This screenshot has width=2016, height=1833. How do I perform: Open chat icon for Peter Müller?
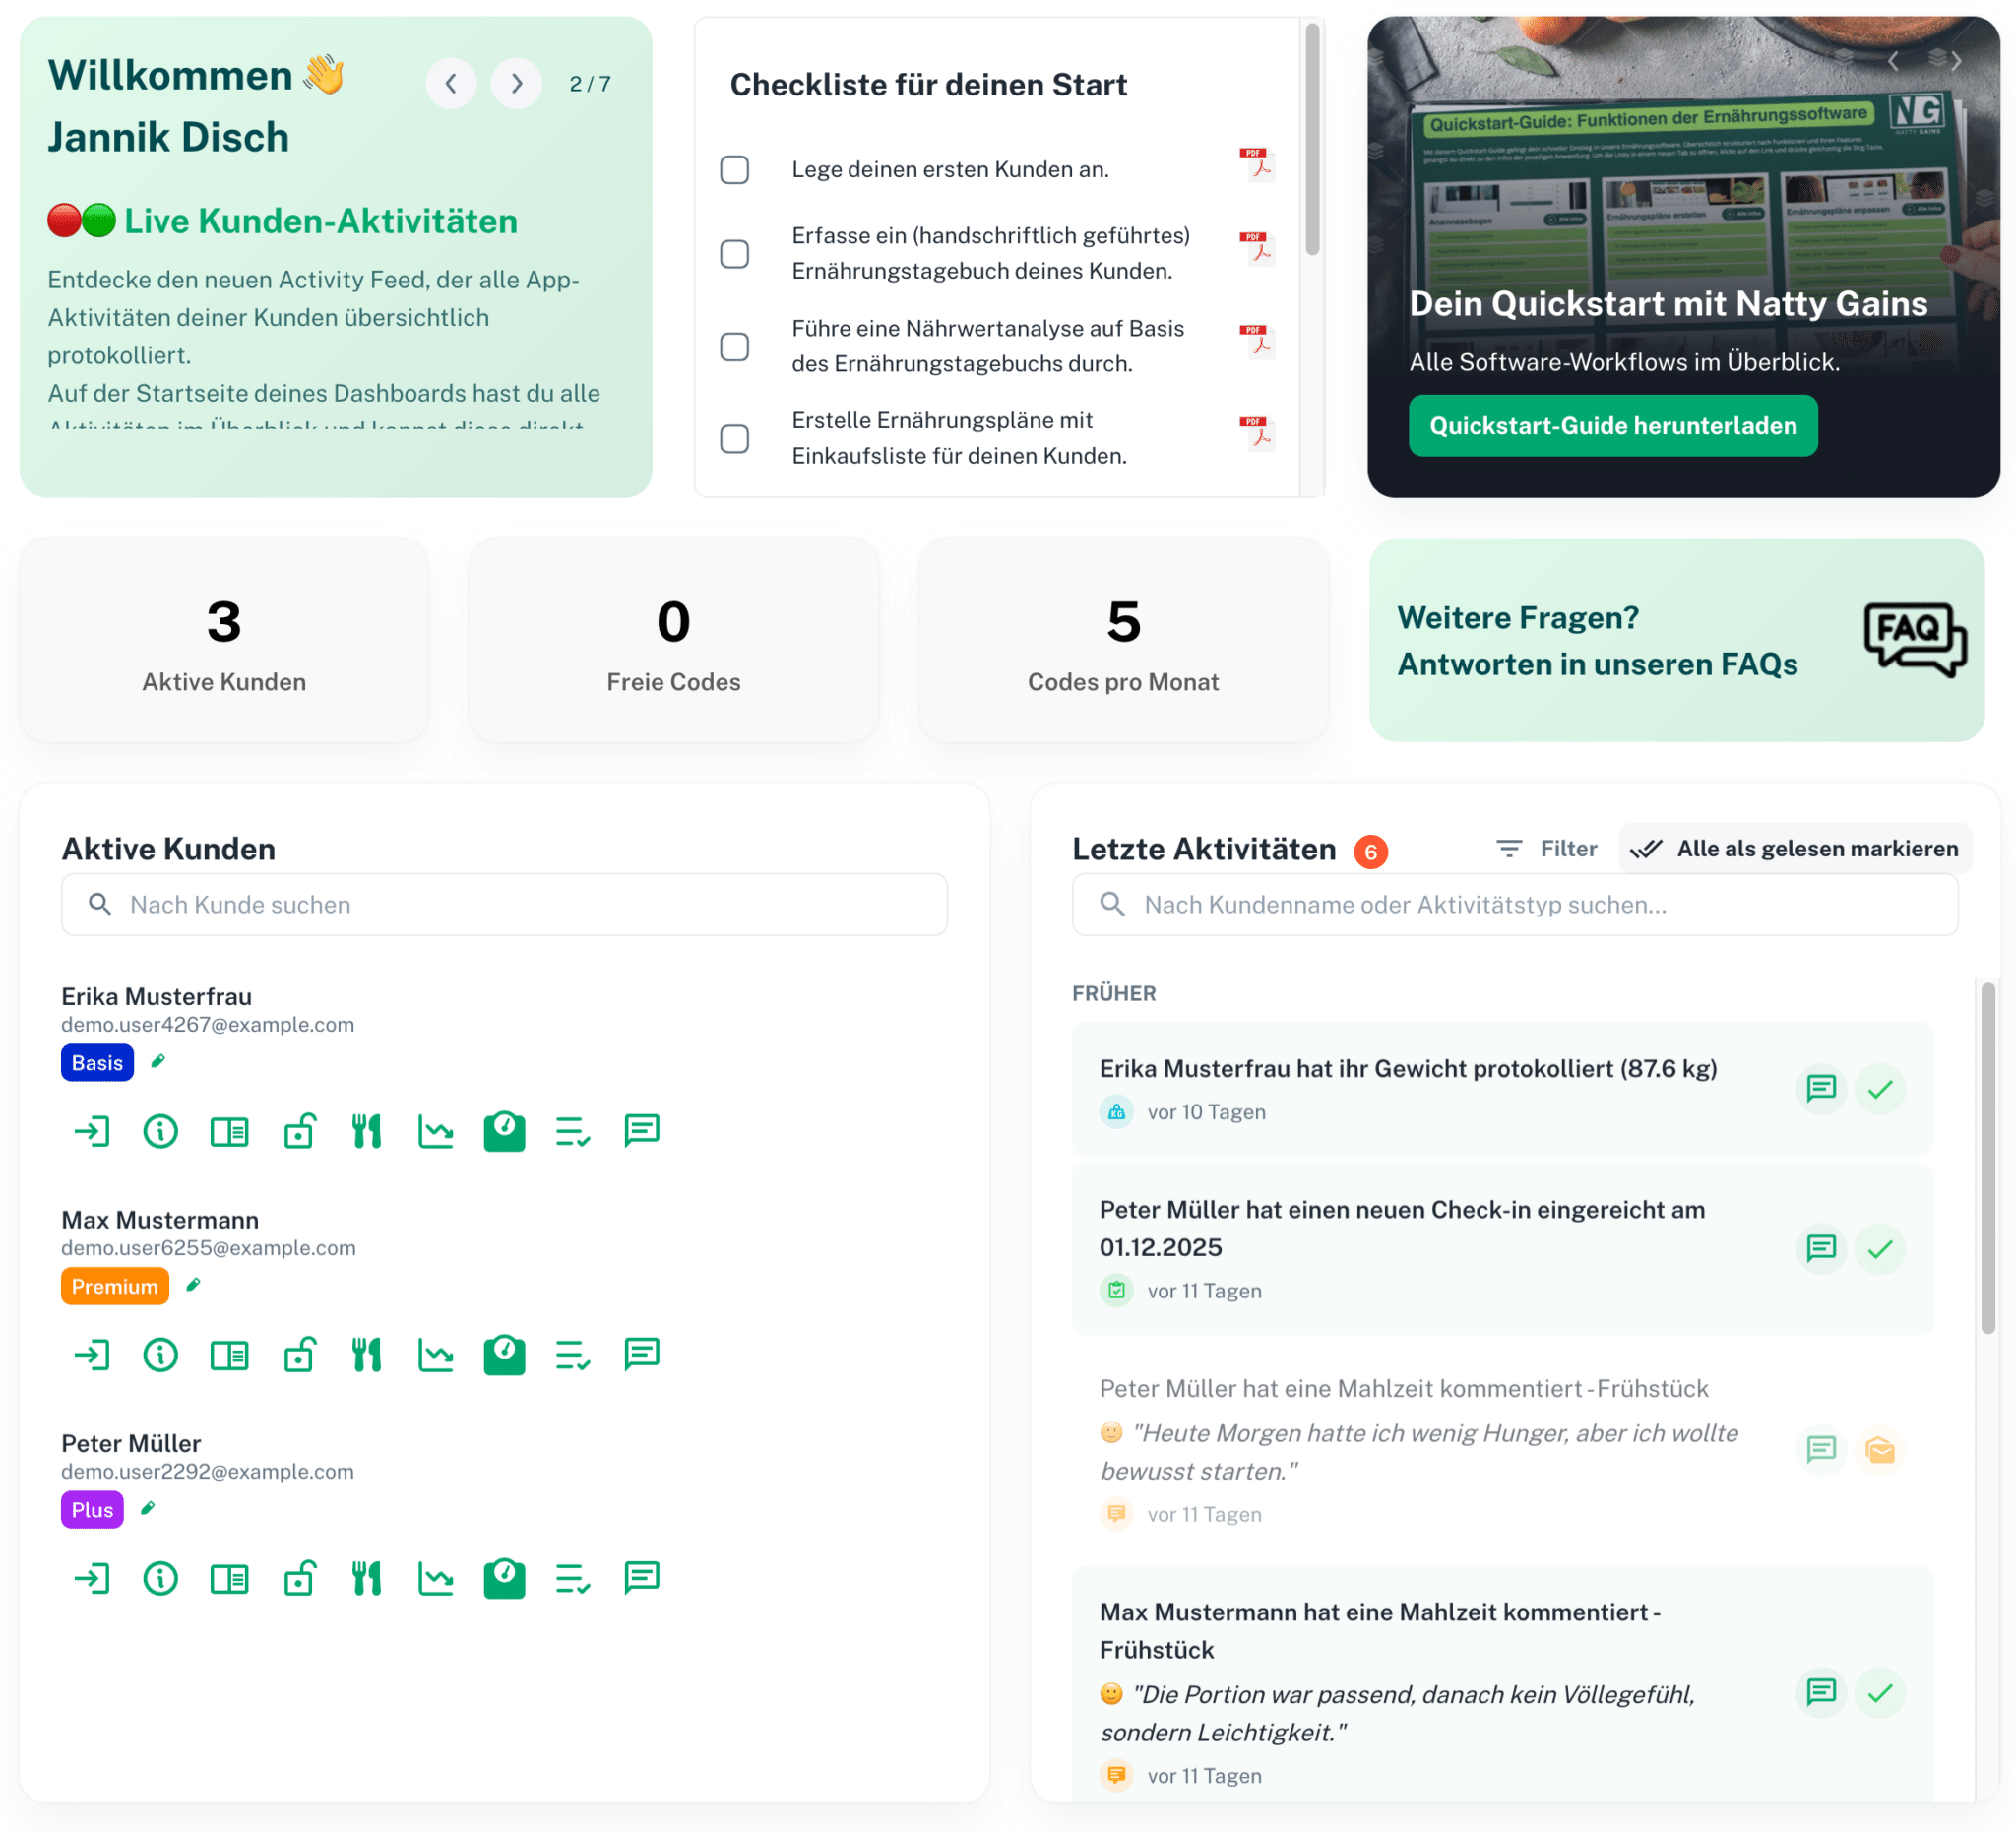pyautogui.click(x=641, y=1578)
